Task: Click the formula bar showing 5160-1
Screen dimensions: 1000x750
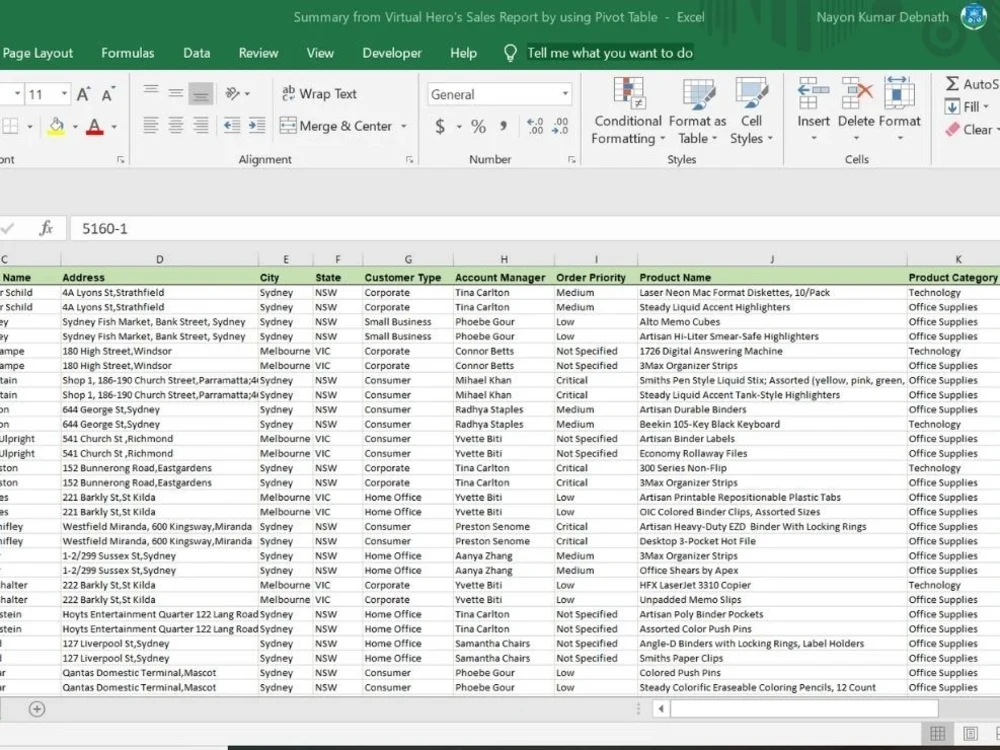Action: pos(534,228)
